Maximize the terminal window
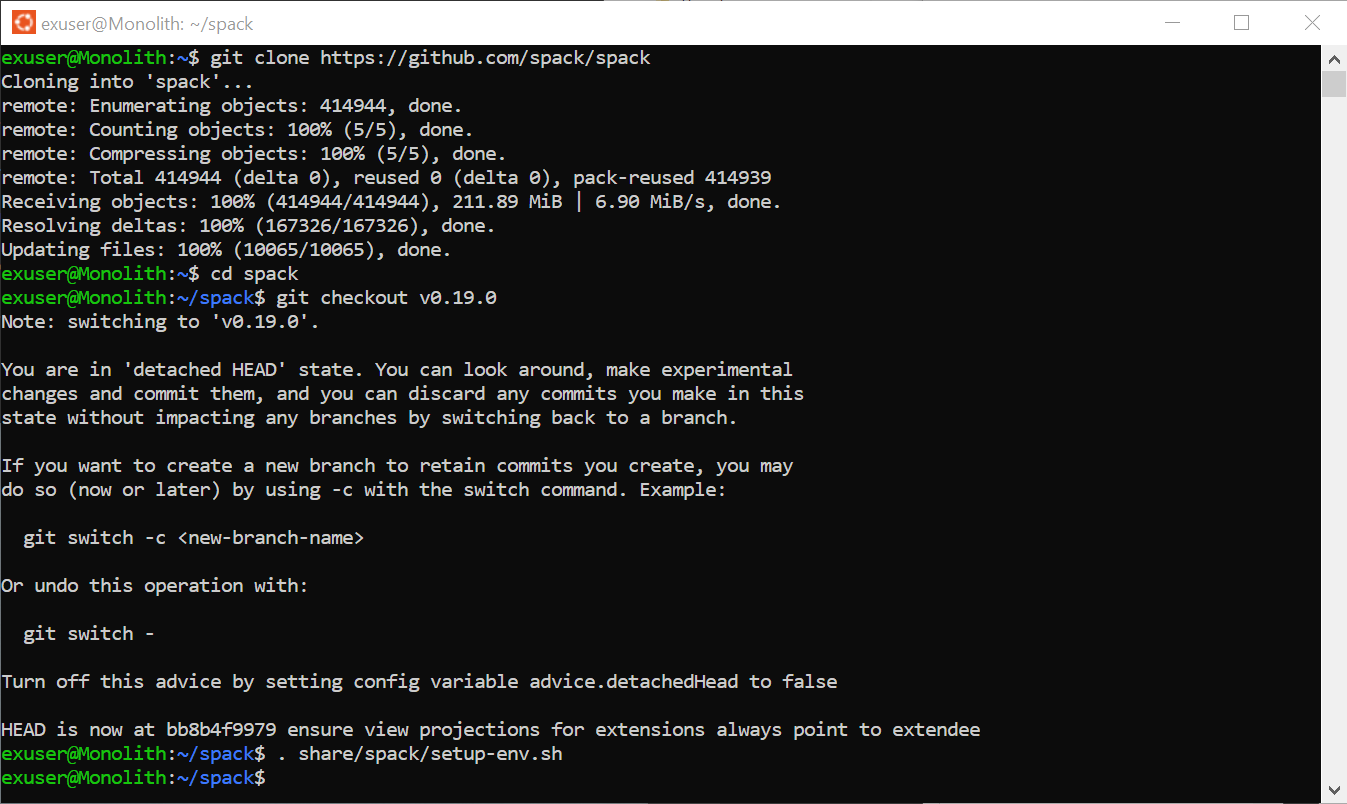This screenshot has height=804, width=1347. click(1242, 23)
